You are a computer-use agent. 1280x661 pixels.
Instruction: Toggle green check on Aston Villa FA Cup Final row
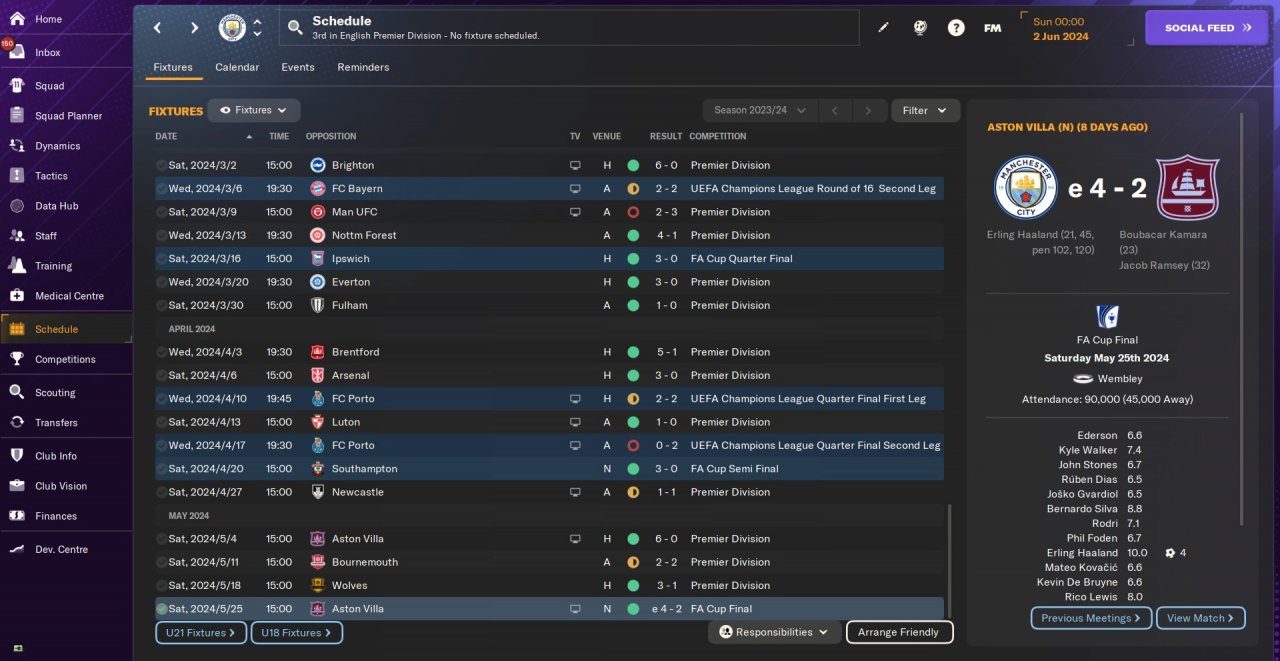(x=161, y=608)
